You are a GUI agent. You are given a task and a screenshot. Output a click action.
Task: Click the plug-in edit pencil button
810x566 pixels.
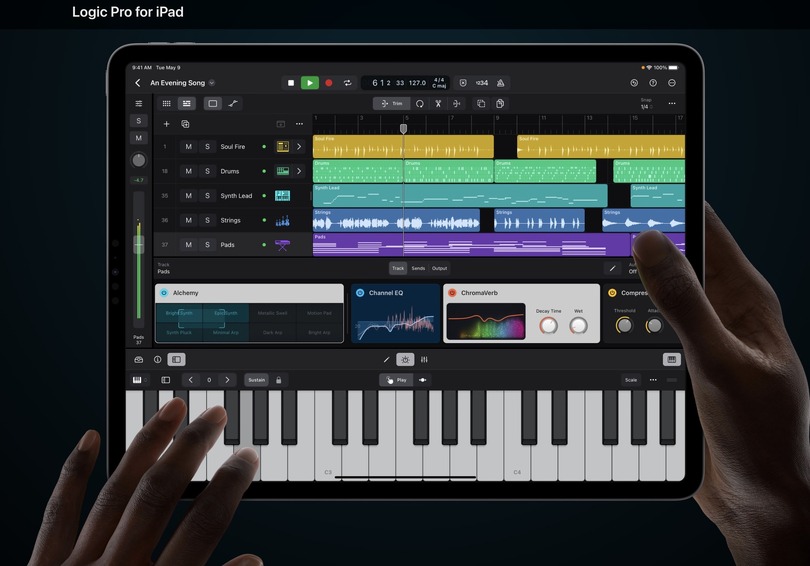coord(613,268)
